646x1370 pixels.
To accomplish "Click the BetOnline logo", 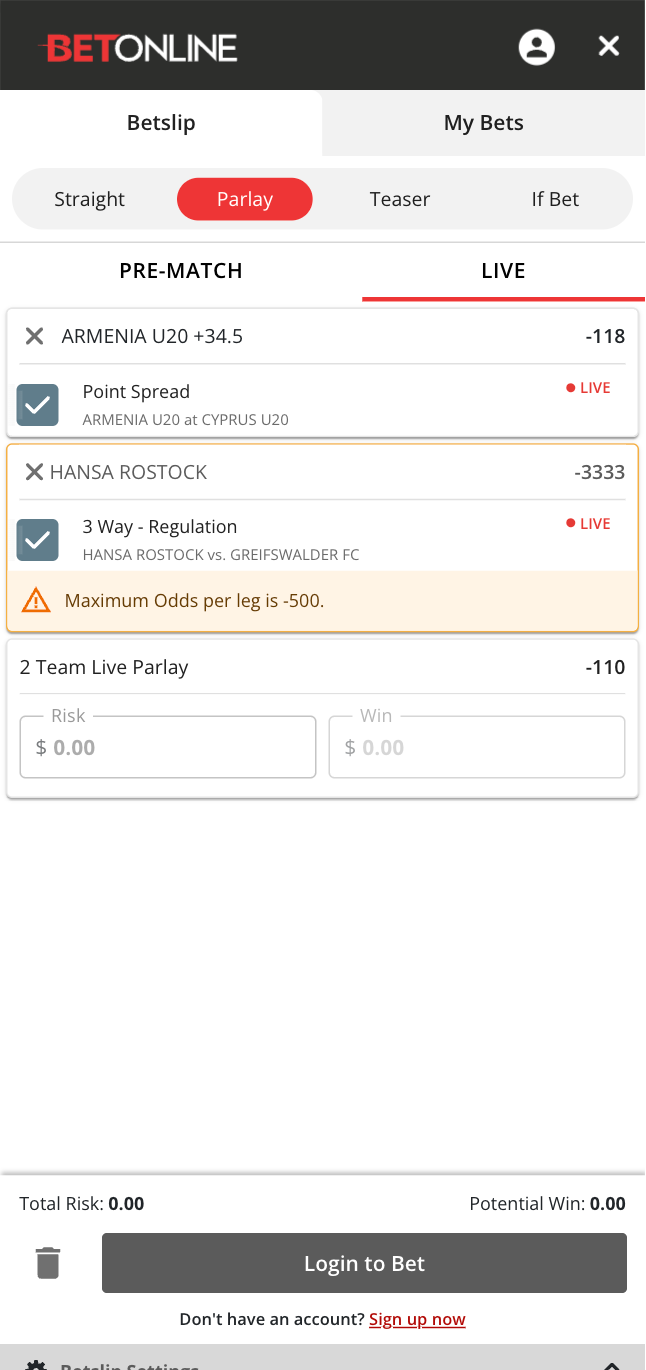I will (138, 48).
